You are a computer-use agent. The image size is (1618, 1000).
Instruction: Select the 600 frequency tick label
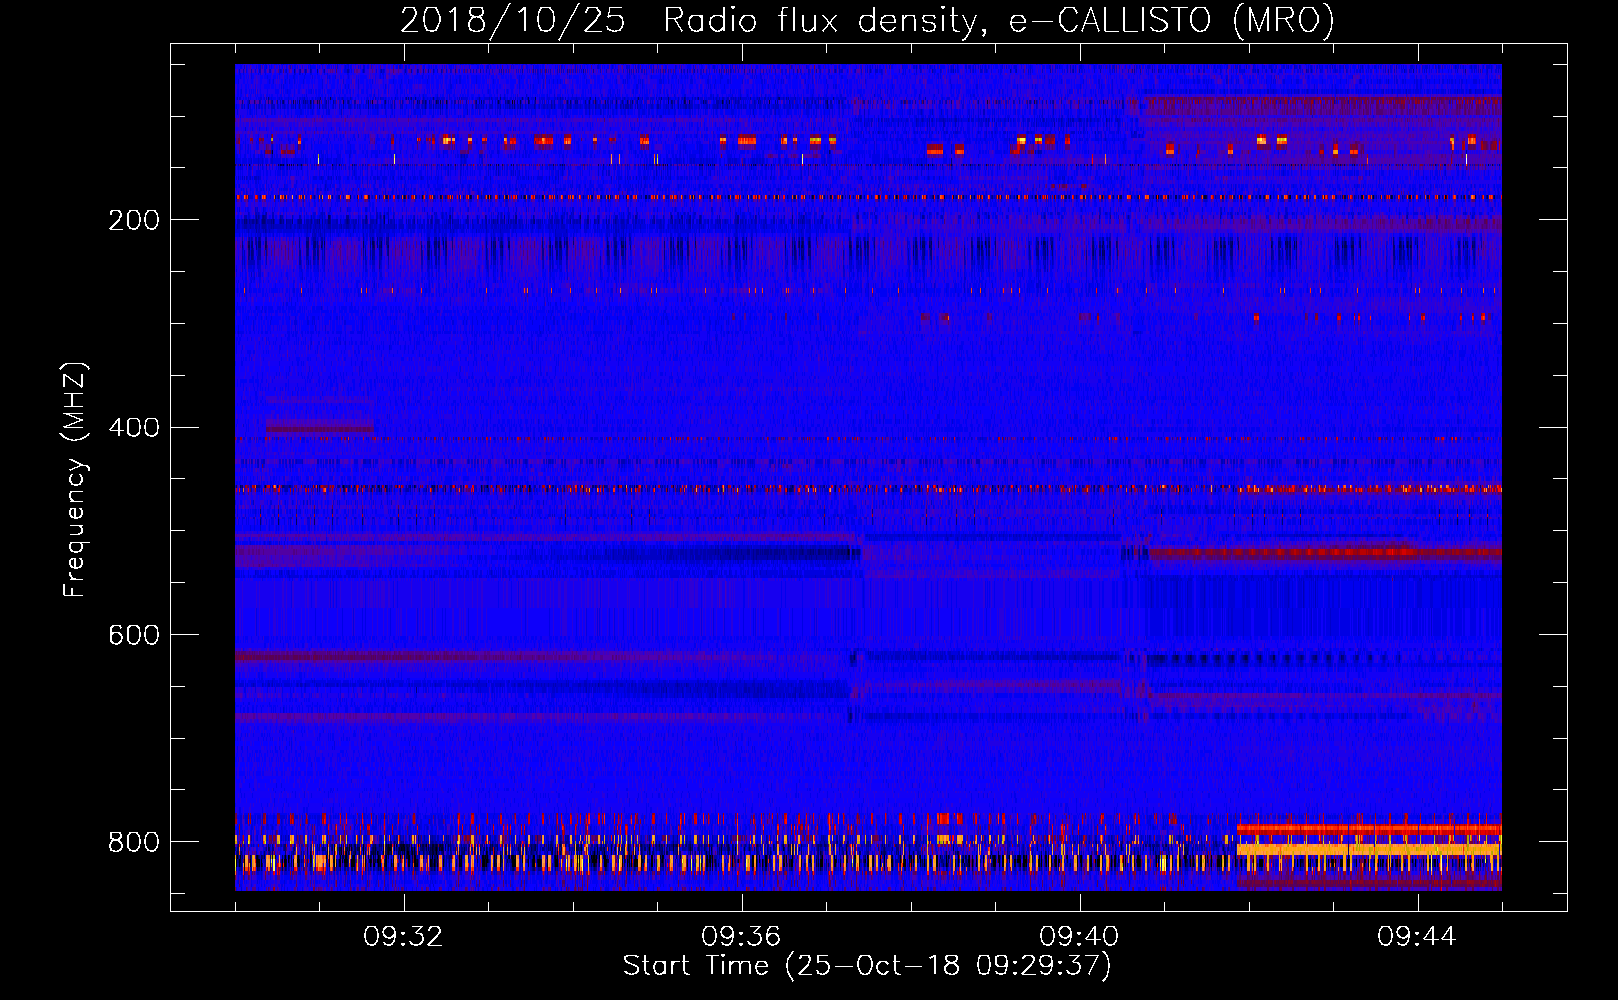pyautogui.click(x=134, y=636)
